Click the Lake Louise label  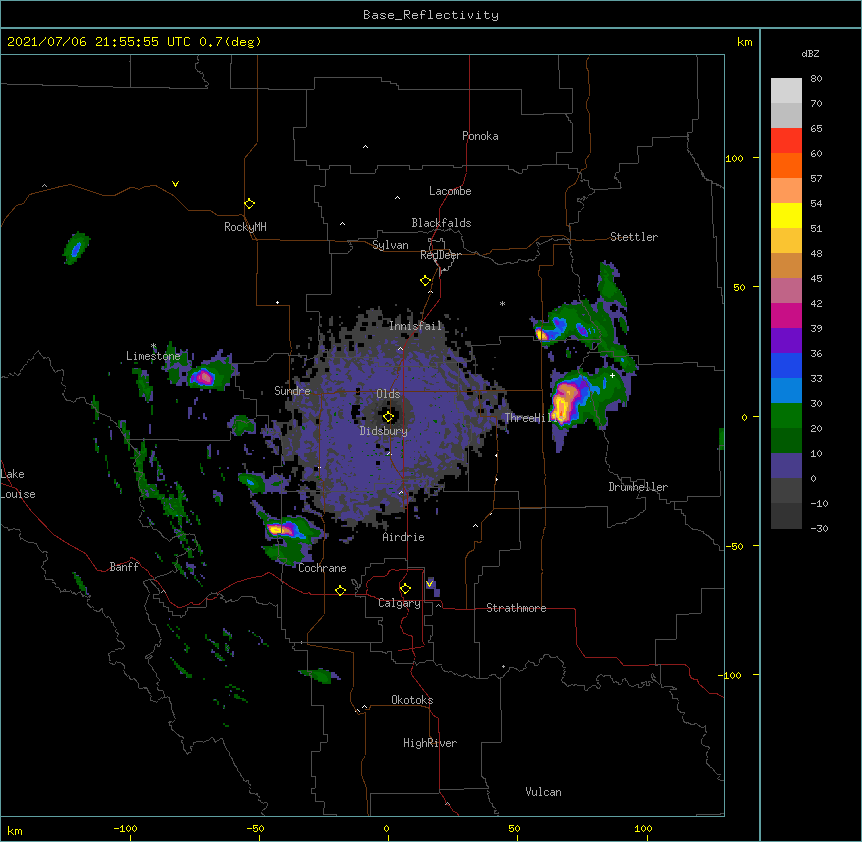[x=18, y=484]
